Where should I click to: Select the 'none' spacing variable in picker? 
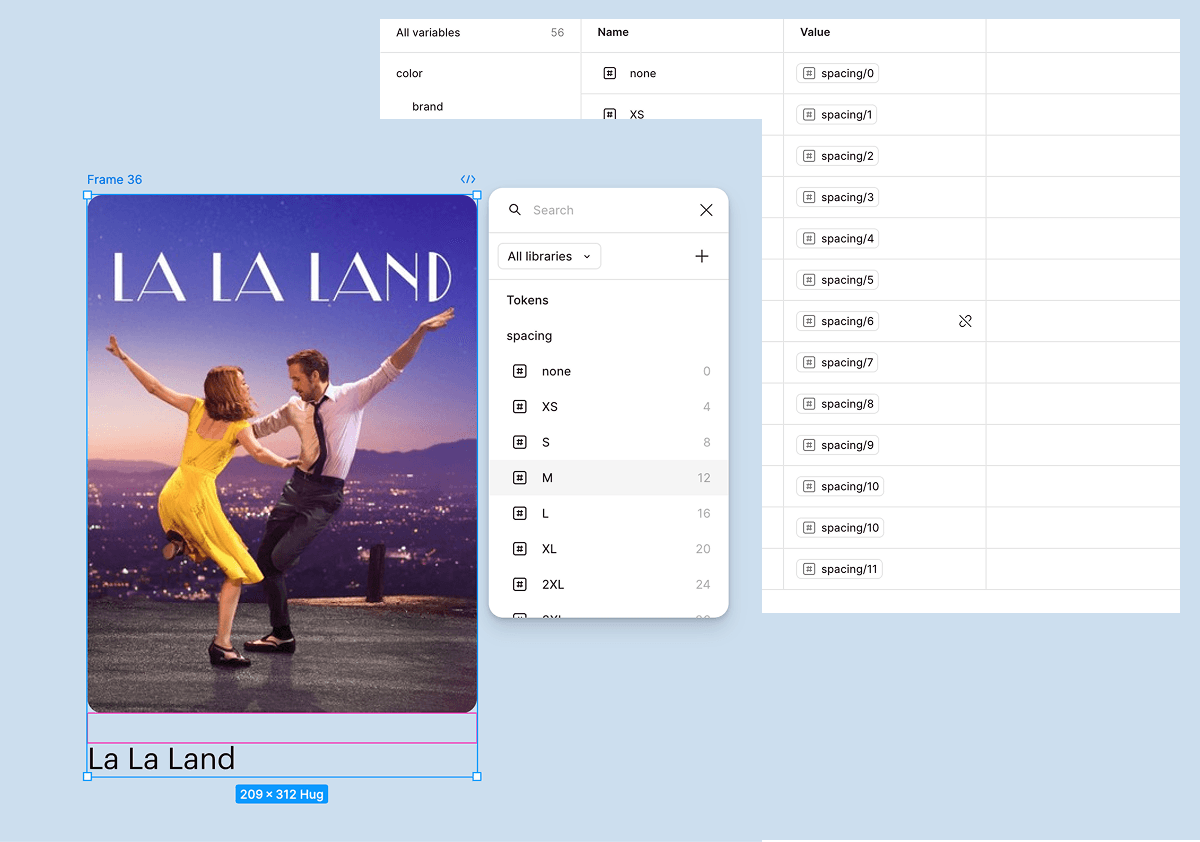(x=608, y=371)
